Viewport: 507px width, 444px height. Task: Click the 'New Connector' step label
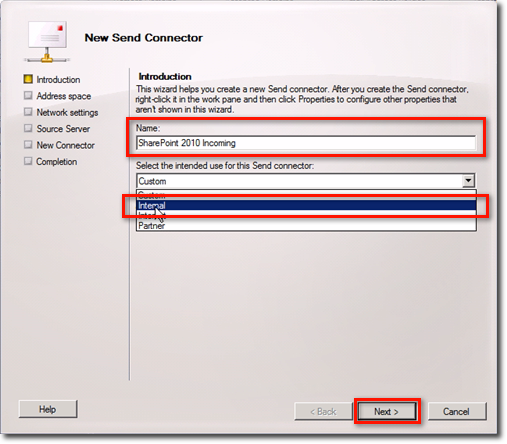(x=65, y=145)
